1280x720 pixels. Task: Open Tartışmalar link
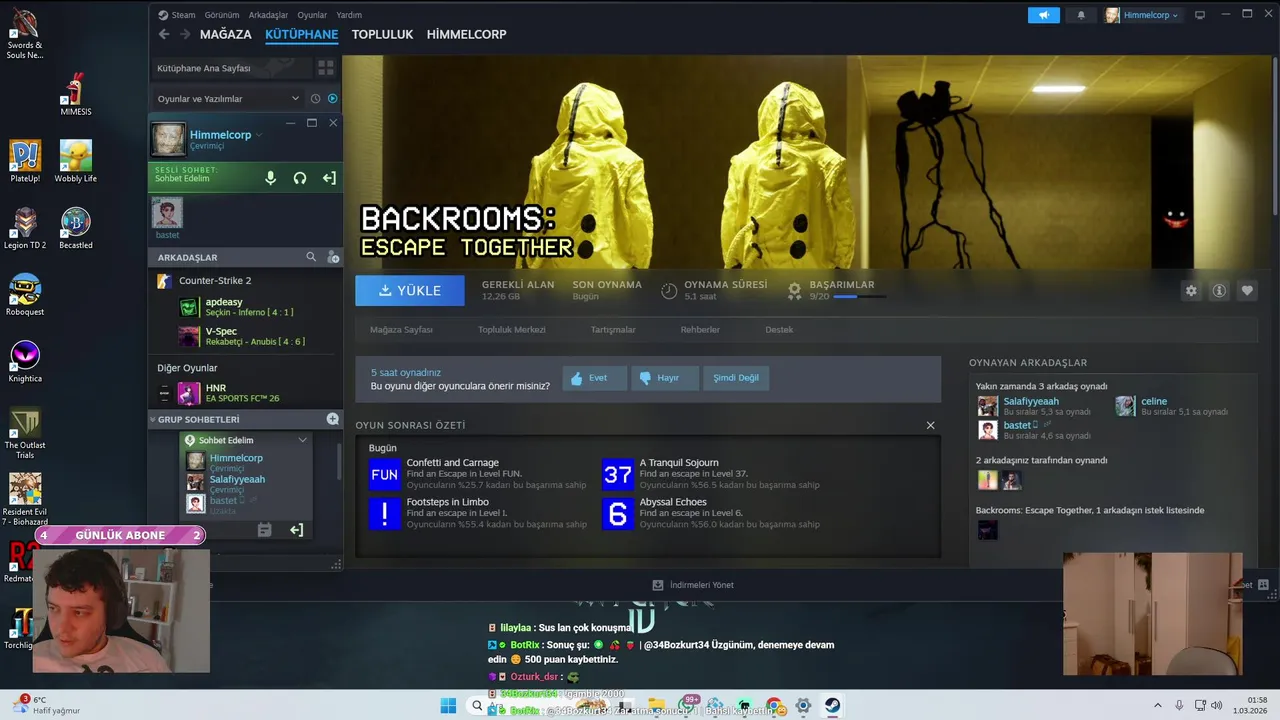613,330
